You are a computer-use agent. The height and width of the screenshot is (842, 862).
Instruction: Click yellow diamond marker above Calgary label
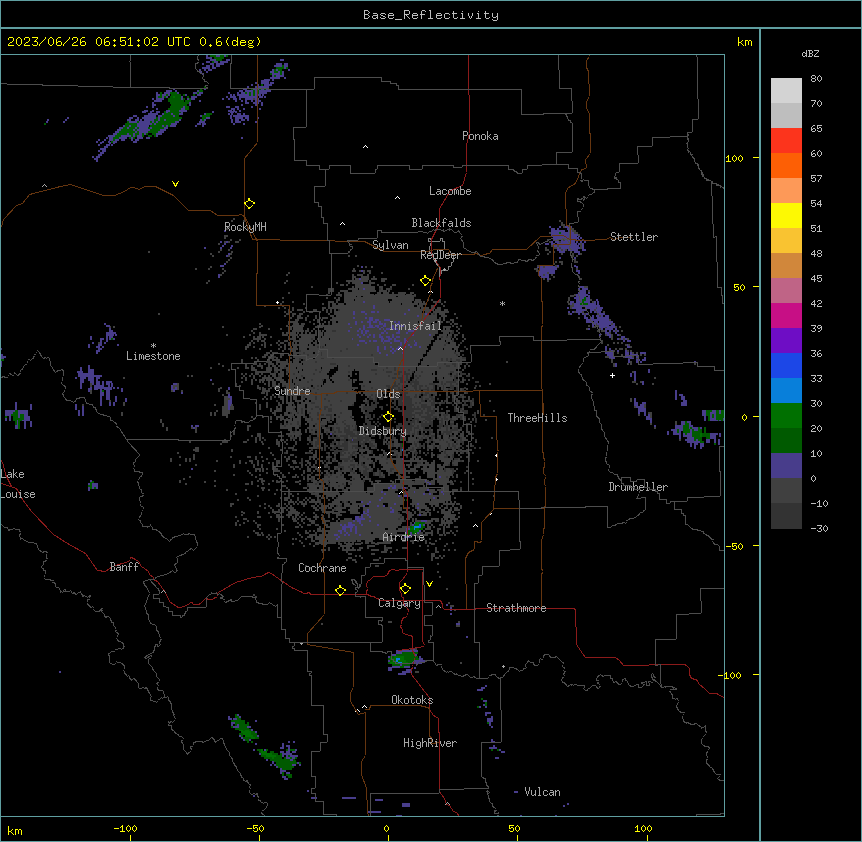pyautogui.click(x=405, y=589)
